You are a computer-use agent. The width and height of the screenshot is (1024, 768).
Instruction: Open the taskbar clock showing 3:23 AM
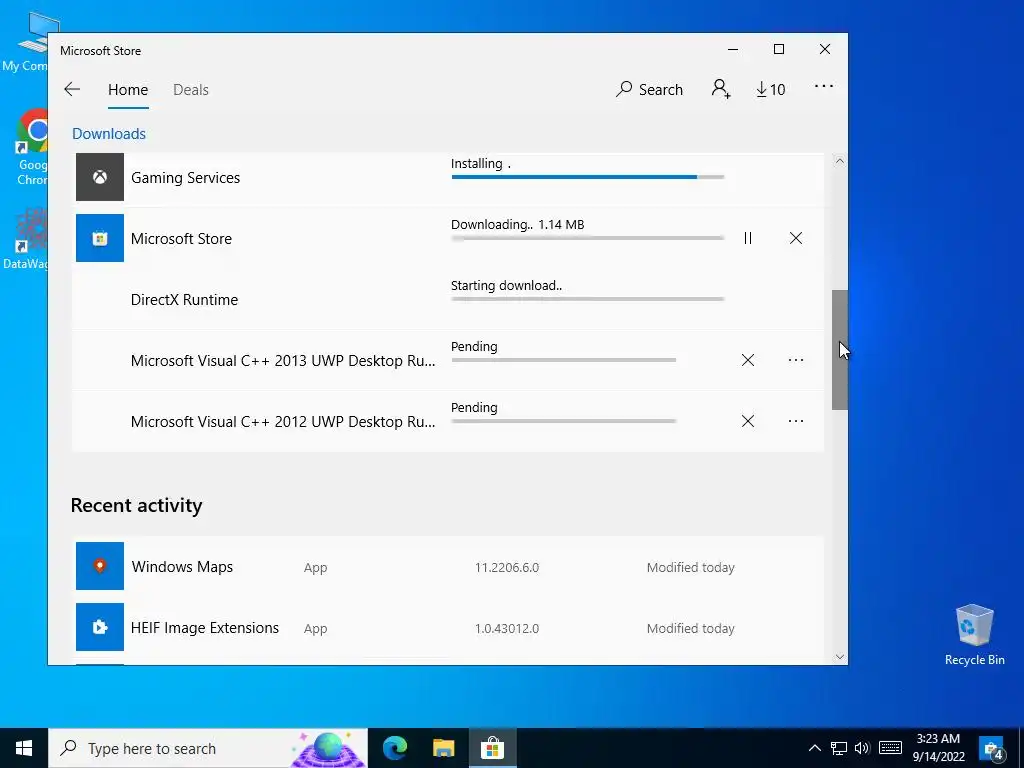pyautogui.click(x=938, y=748)
